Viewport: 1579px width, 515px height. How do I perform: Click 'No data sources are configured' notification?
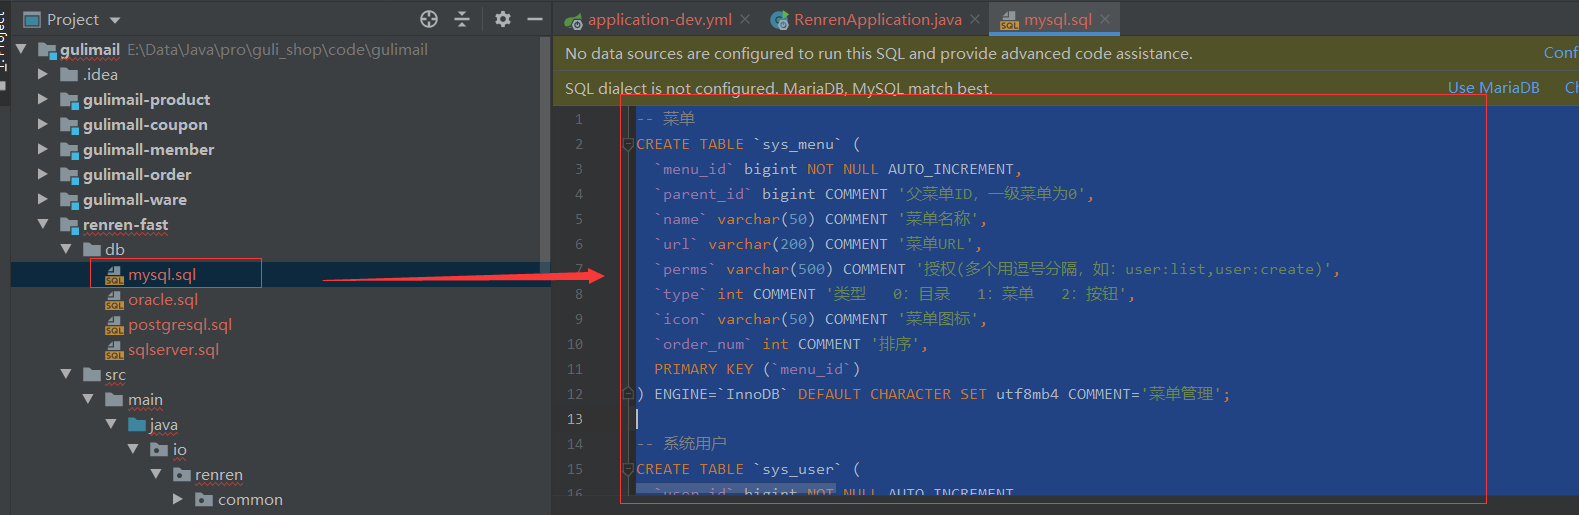878,53
